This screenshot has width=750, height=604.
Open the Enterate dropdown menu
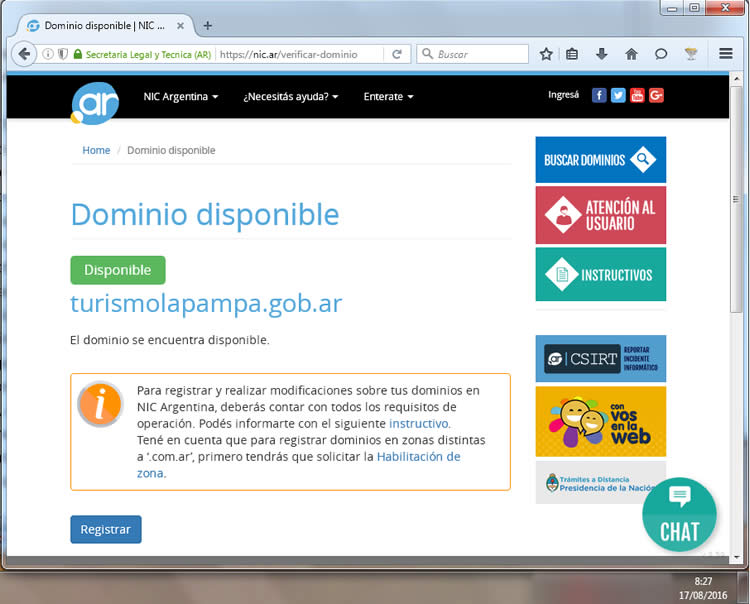tap(388, 97)
